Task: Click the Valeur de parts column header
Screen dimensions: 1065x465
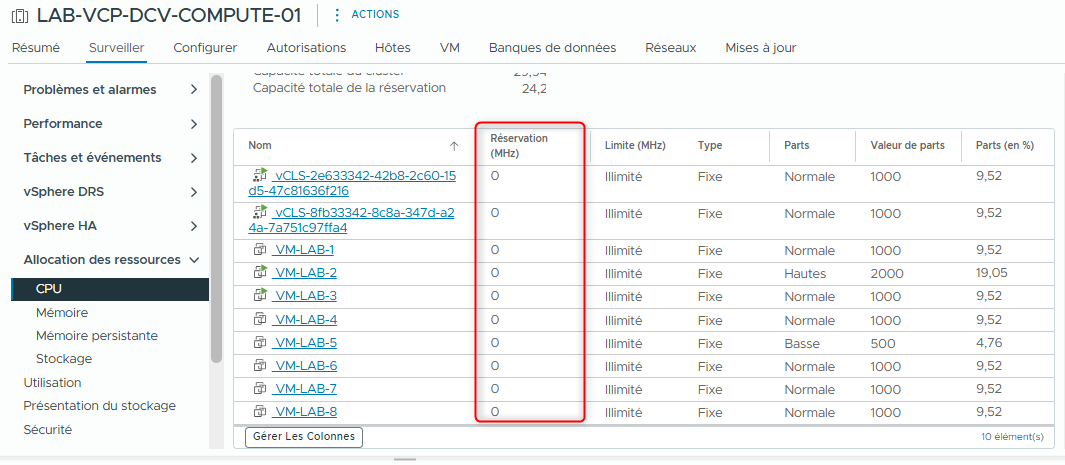Action: click(907, 145)
